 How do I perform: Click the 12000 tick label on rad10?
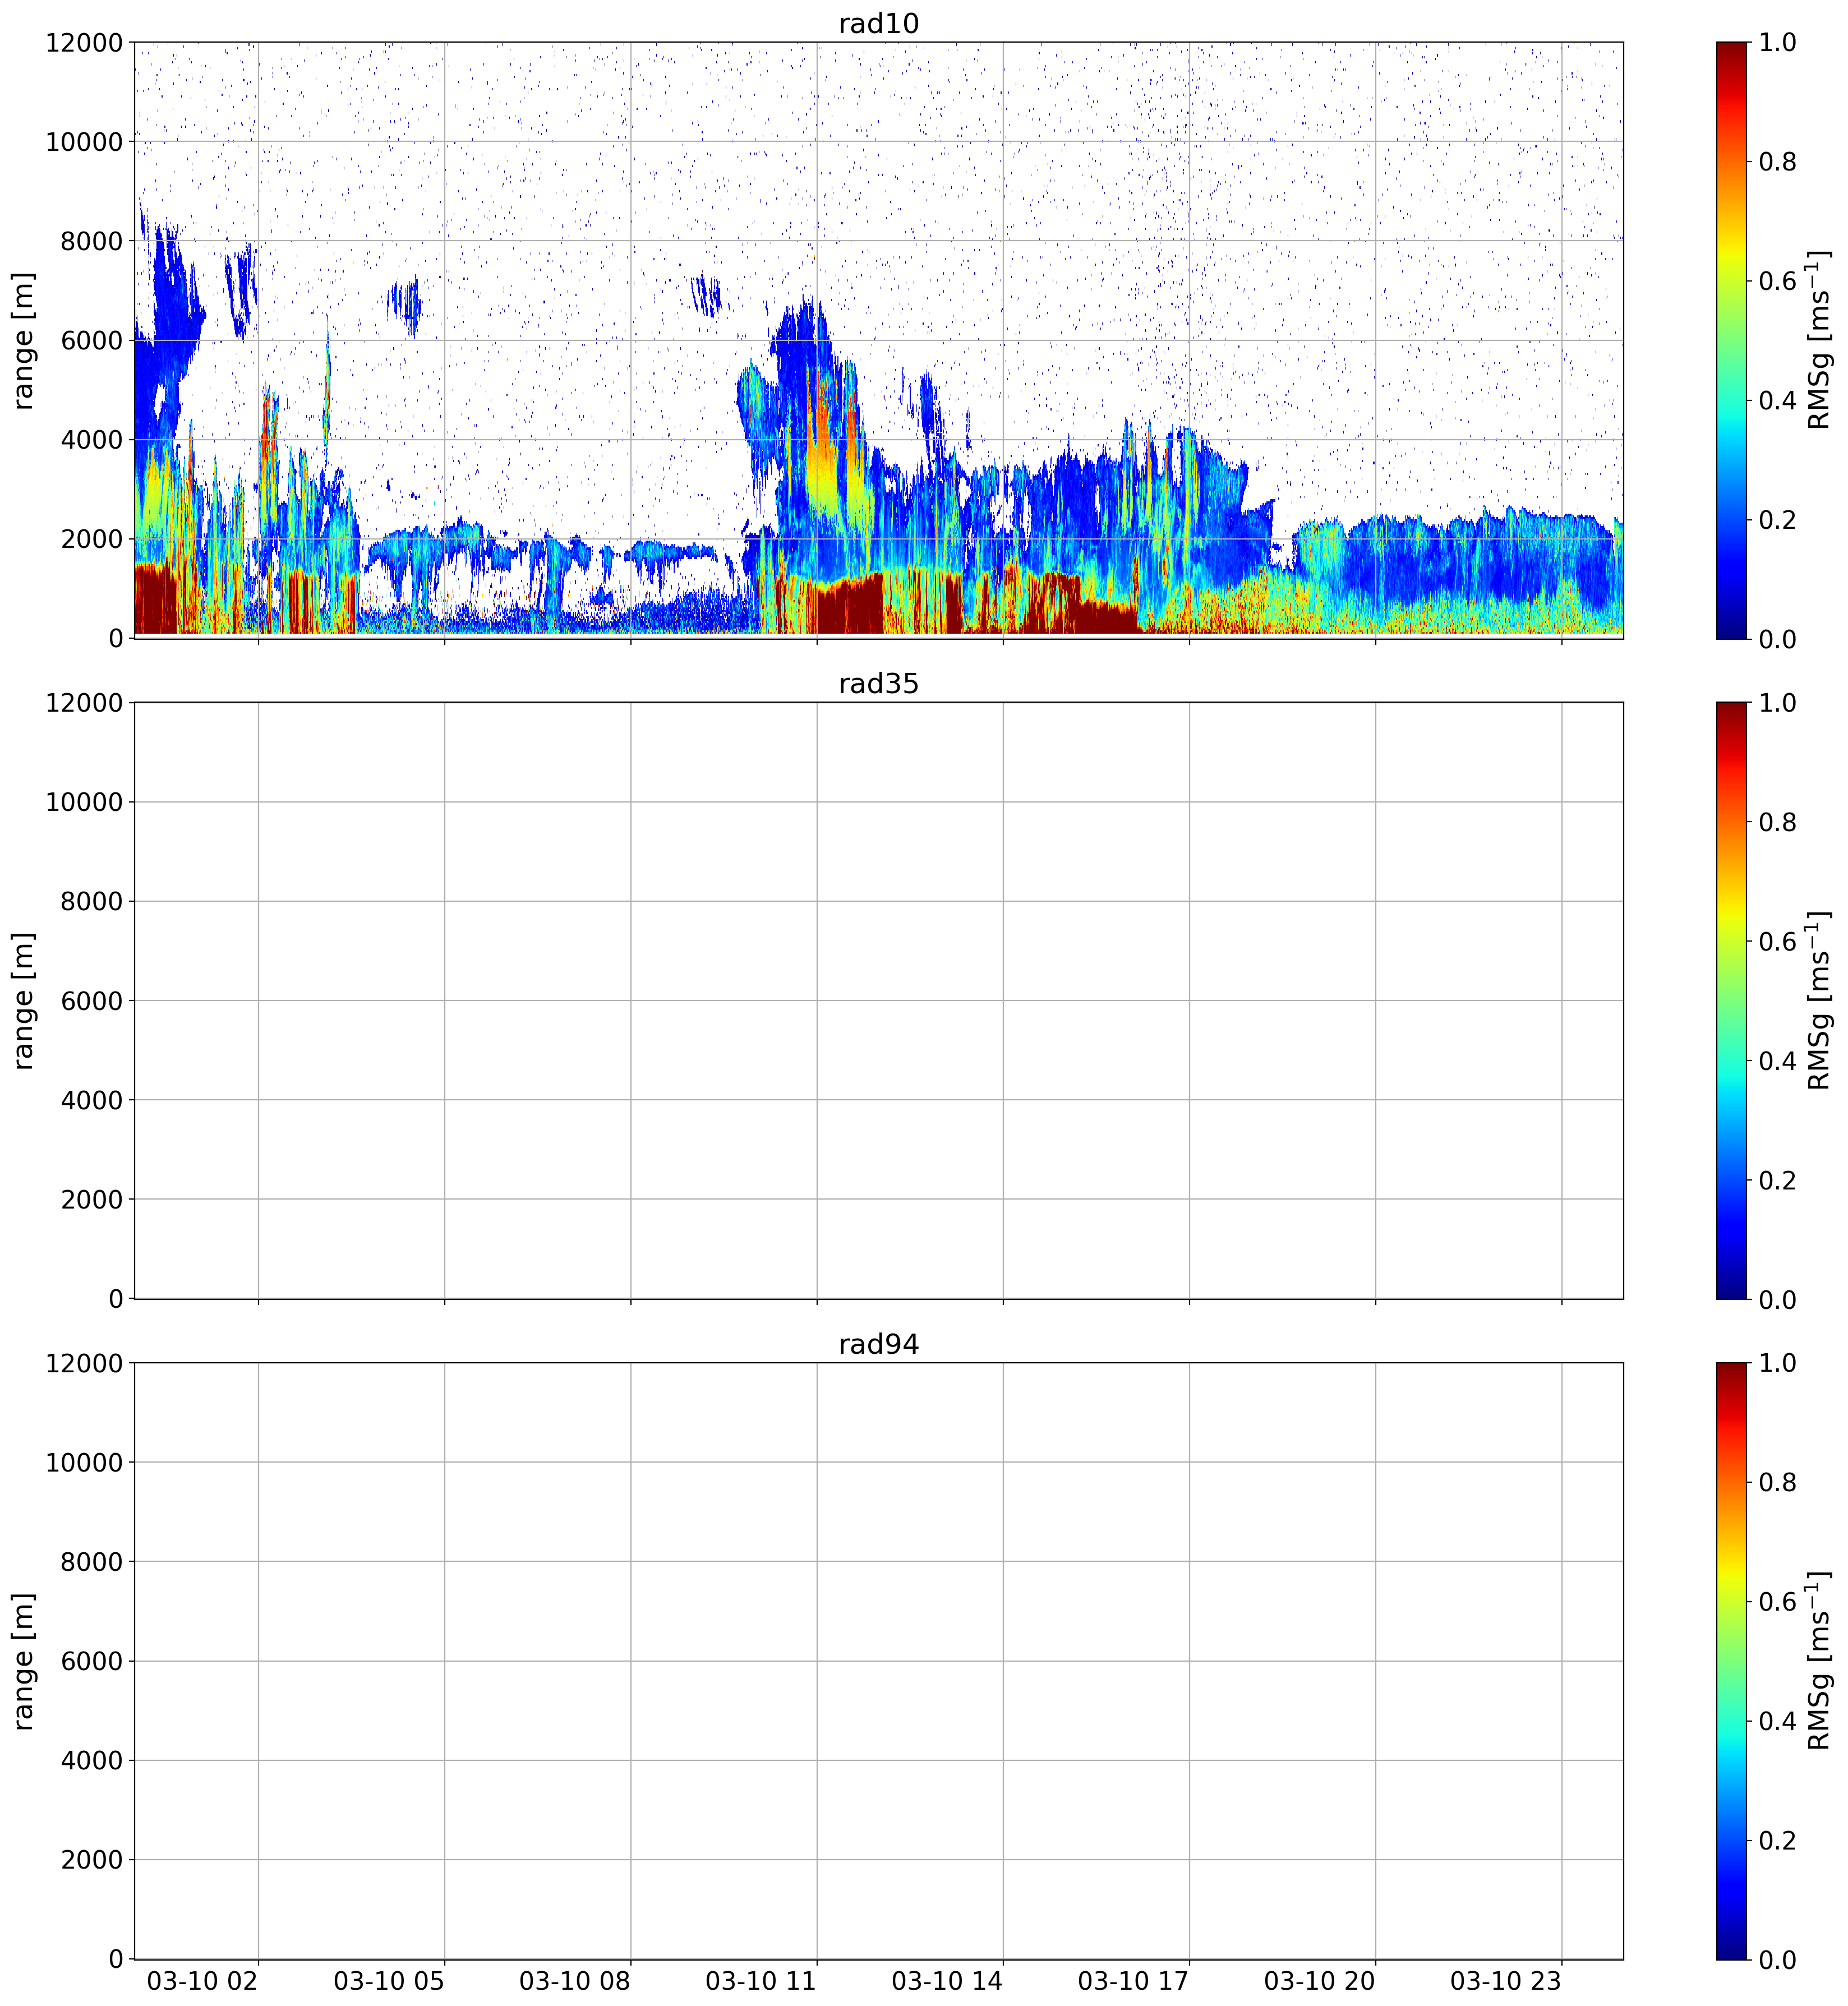pyautogui.click(x=84, y=42)
